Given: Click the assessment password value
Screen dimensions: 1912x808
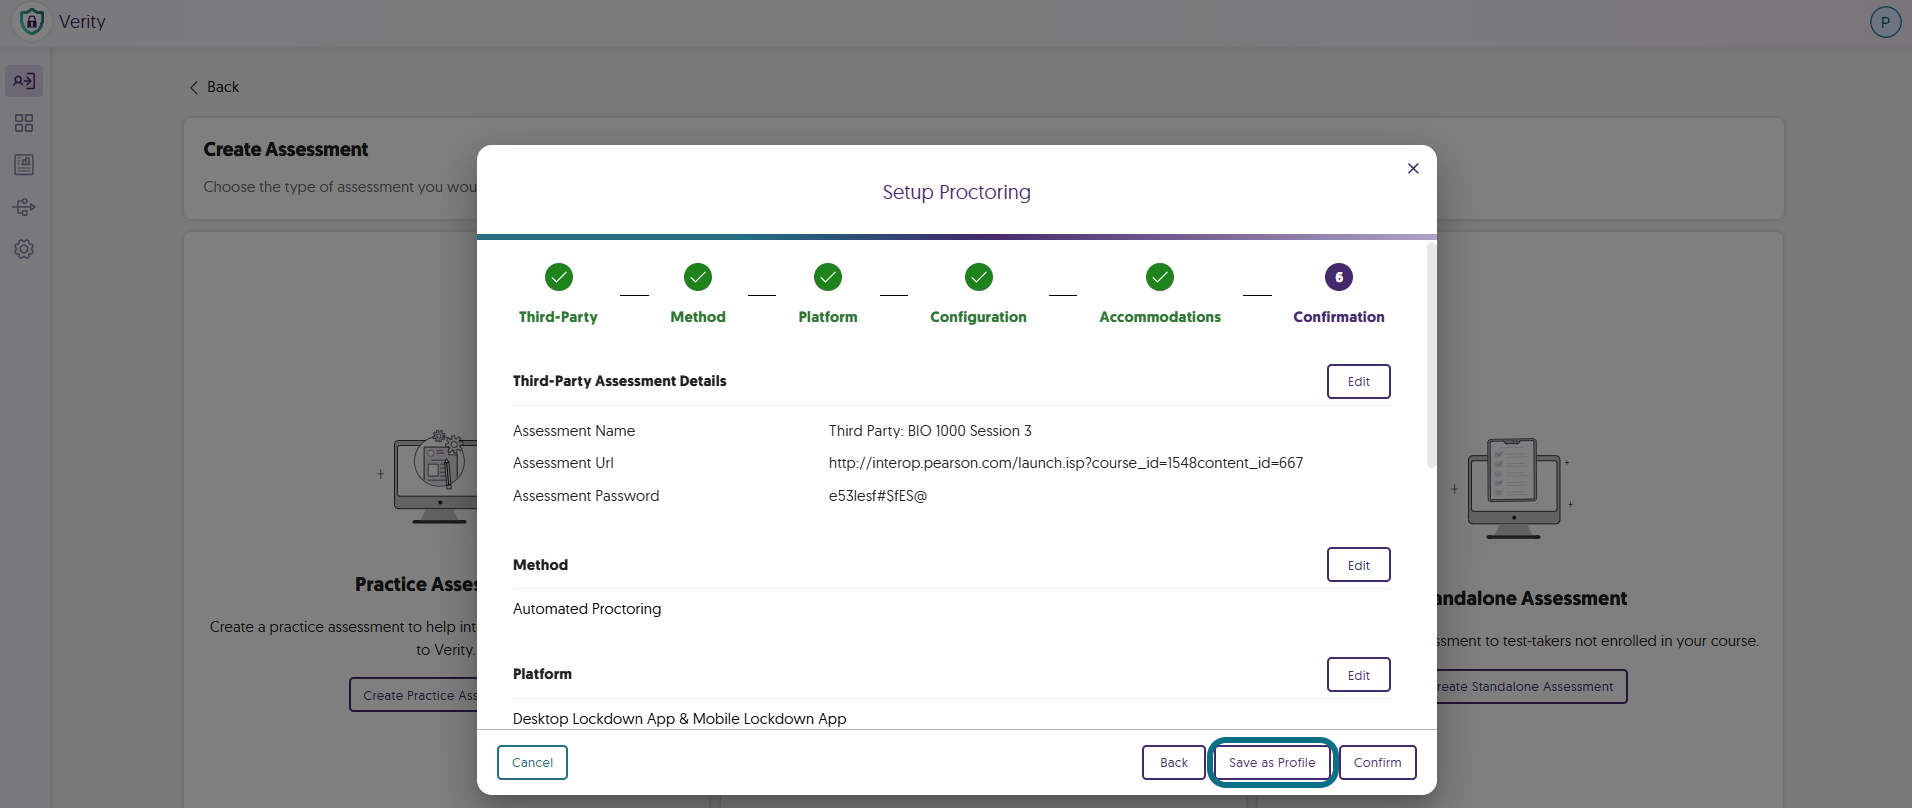Looking at the screenshot, I should [x=878, y=496].
